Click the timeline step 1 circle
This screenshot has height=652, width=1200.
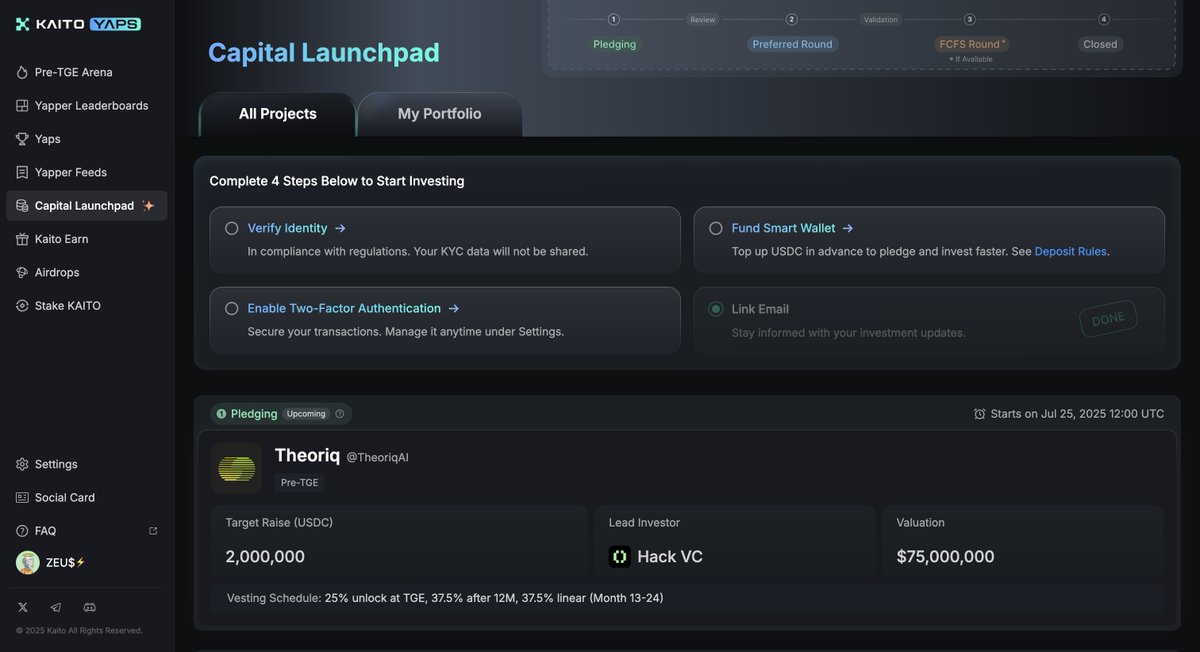coord(613,19)
